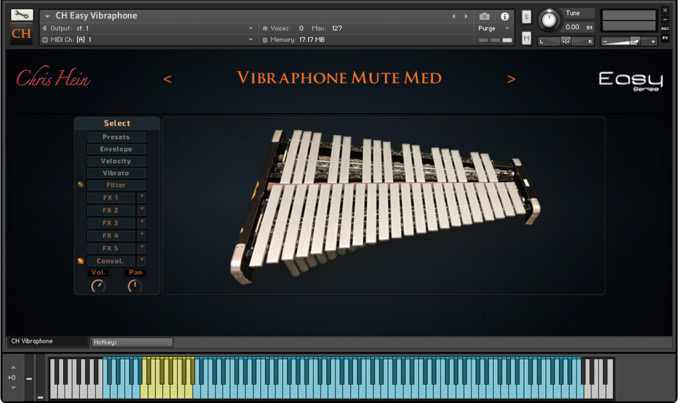Click the Tune knob
This screenshot has width=678, height=403.
pyautogui.click(x=549, y=21)
